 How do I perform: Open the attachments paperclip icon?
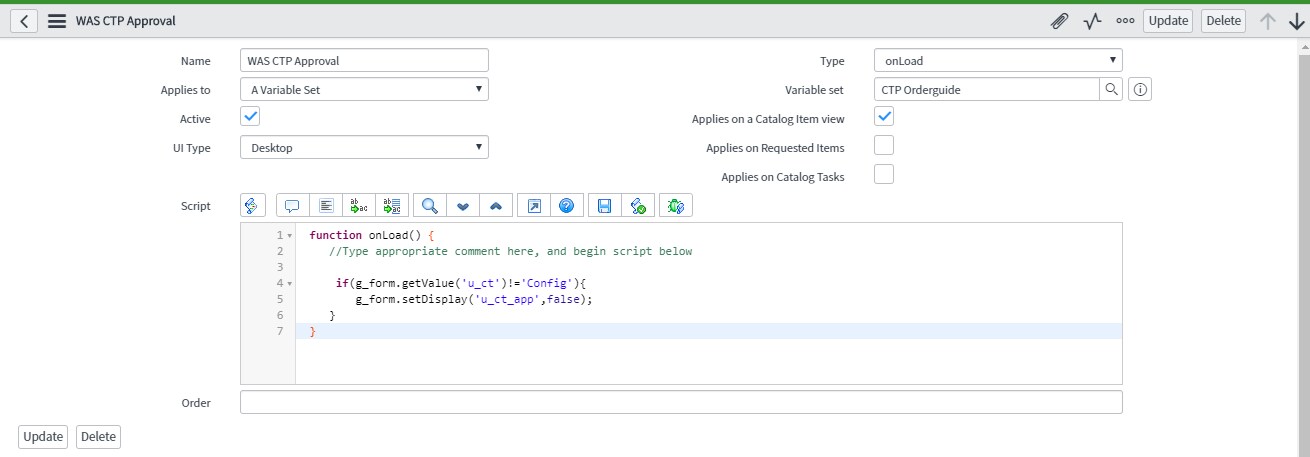pyautogui.click(x=1059, y=21)
